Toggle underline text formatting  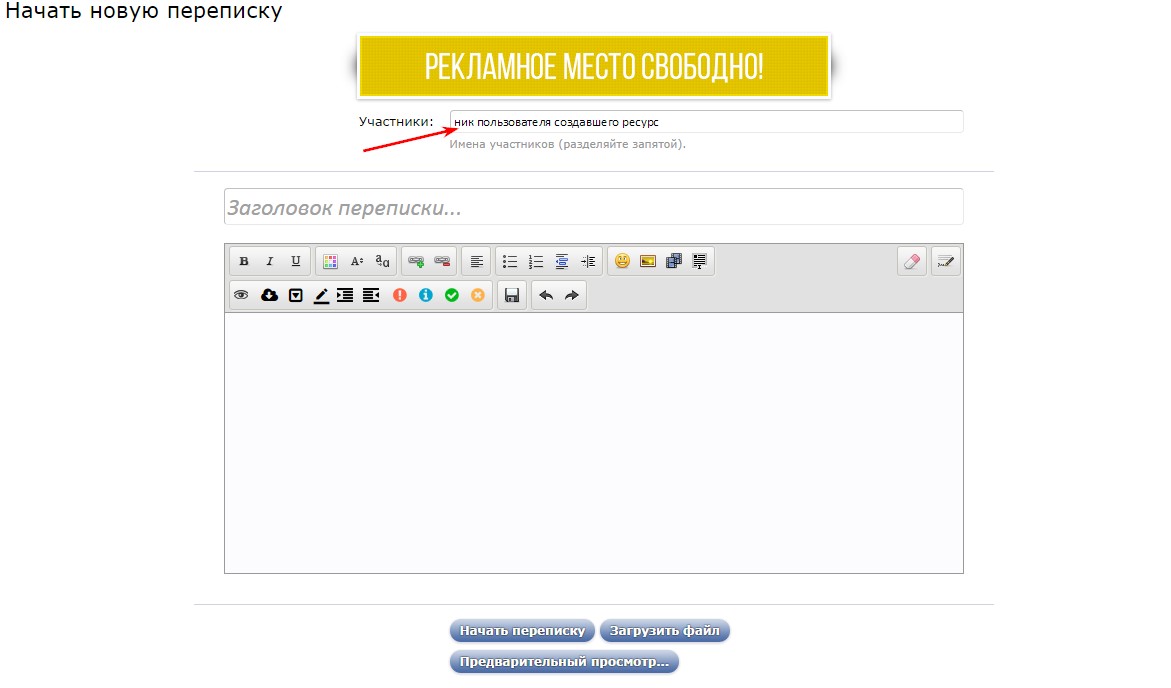click(295, 262)
